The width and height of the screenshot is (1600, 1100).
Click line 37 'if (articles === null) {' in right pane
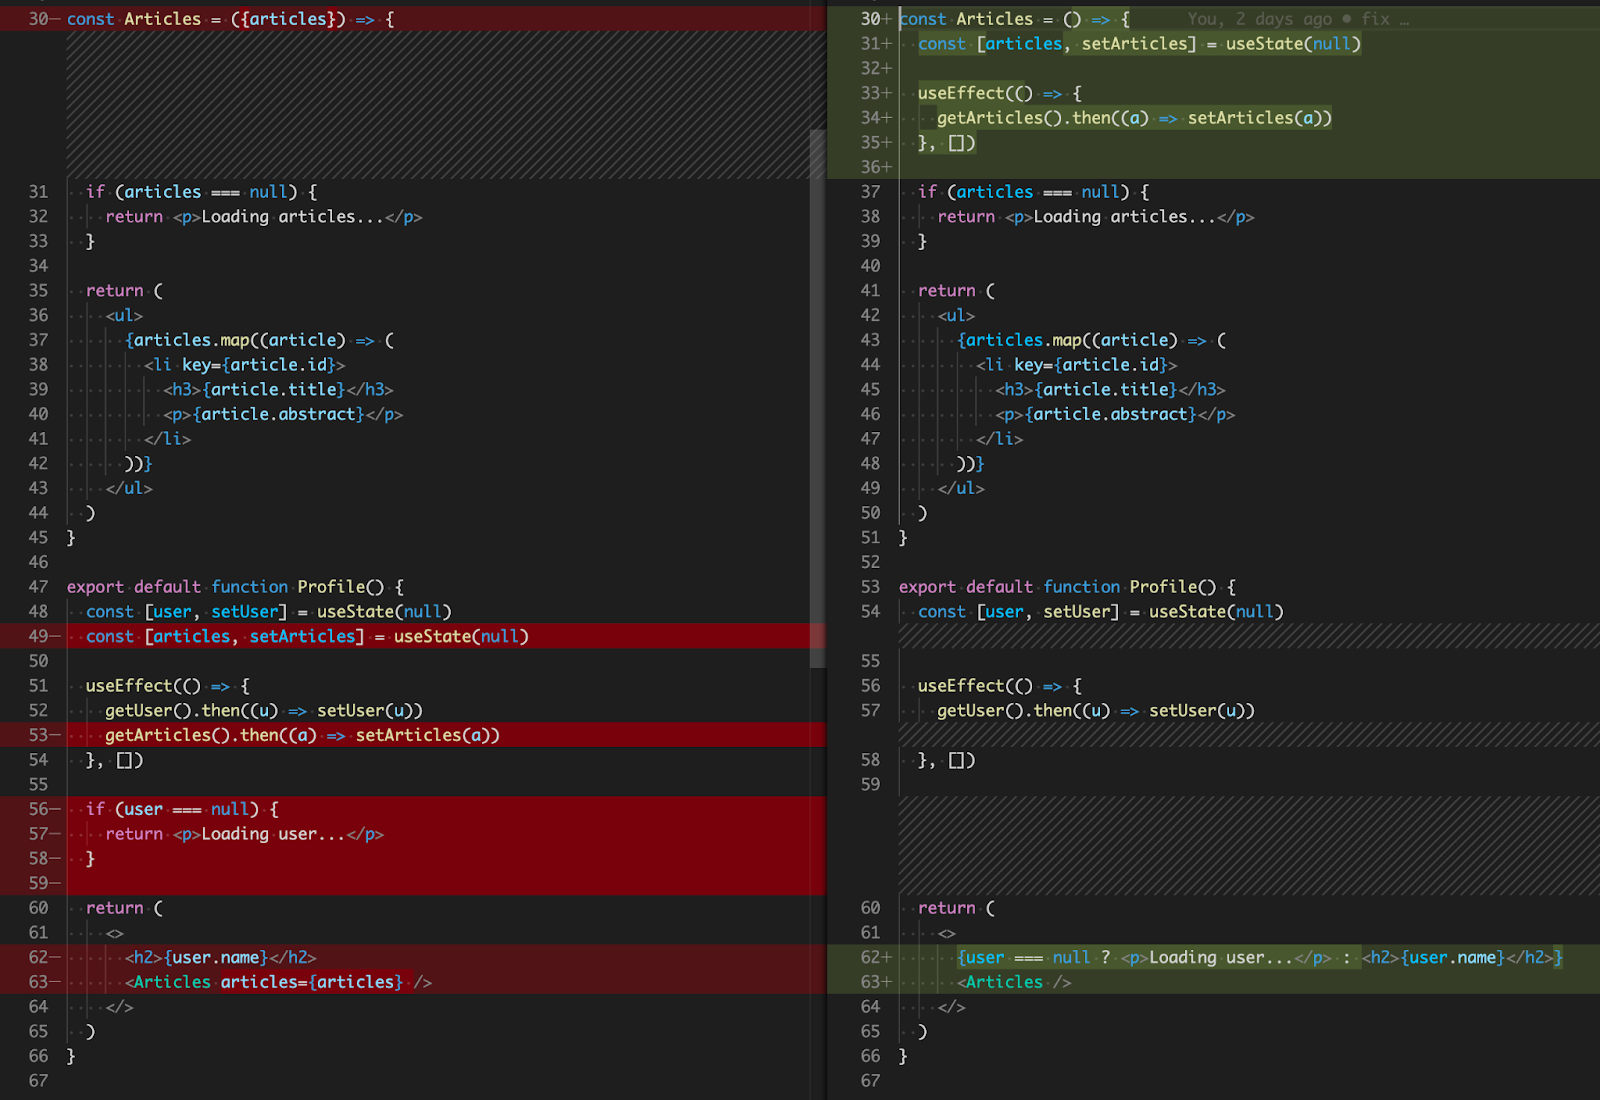[1033, 192]
